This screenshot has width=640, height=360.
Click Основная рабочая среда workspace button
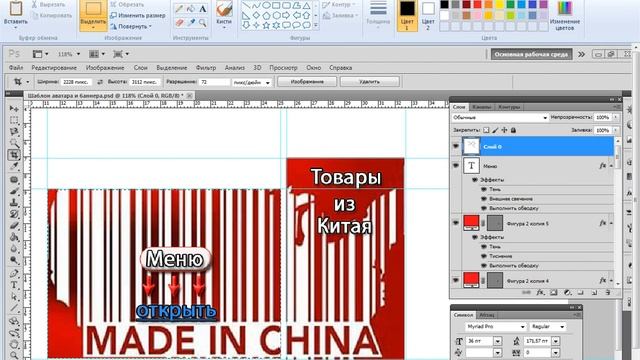(x=531, y=54)
